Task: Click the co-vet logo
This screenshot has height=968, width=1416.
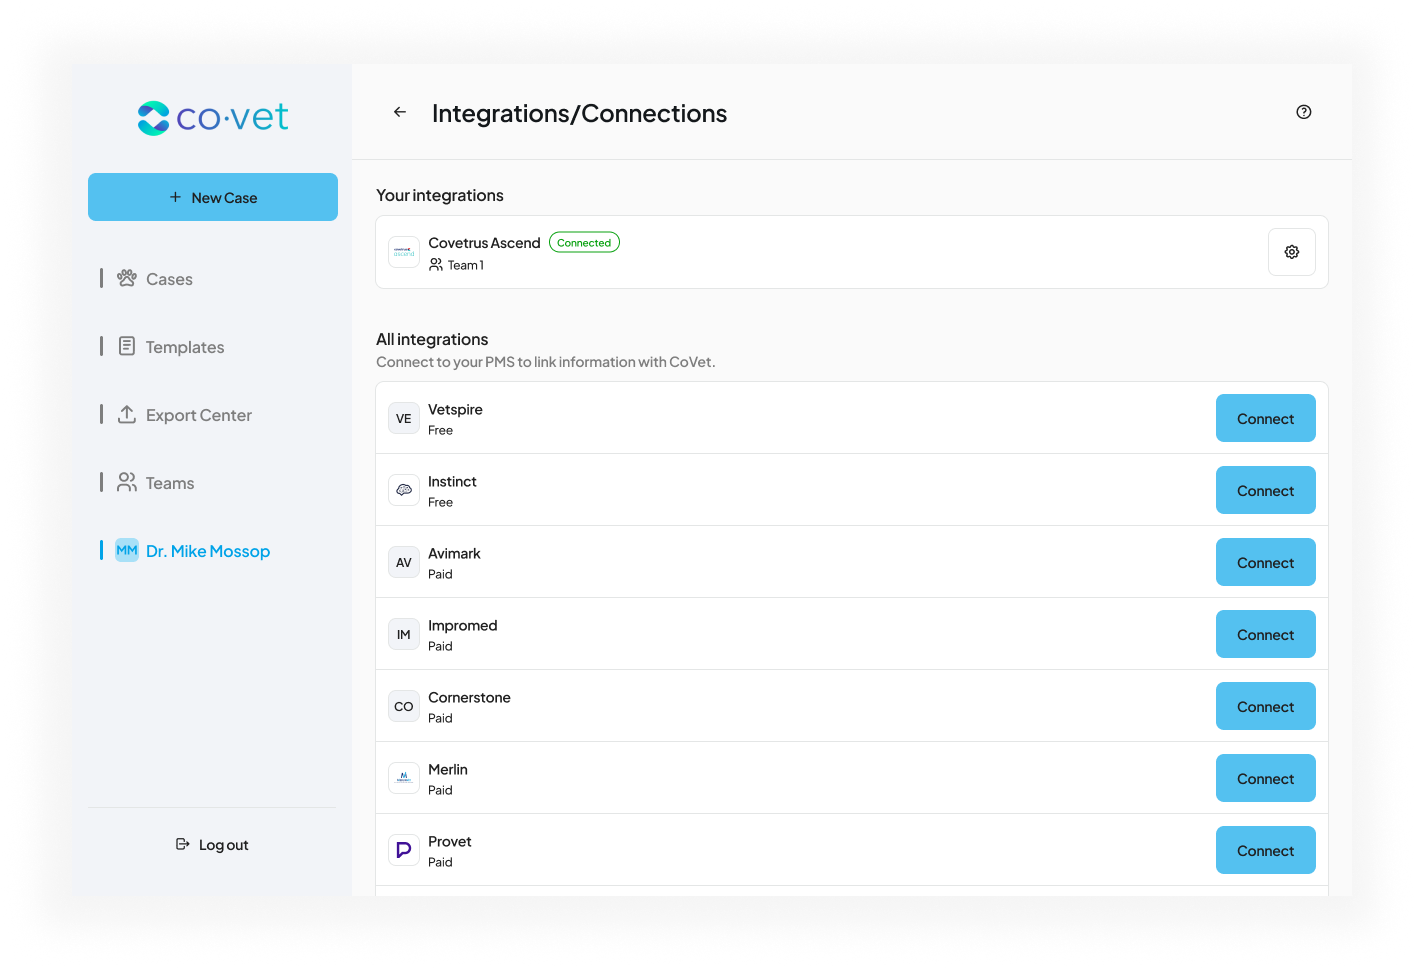Action: 213,118
